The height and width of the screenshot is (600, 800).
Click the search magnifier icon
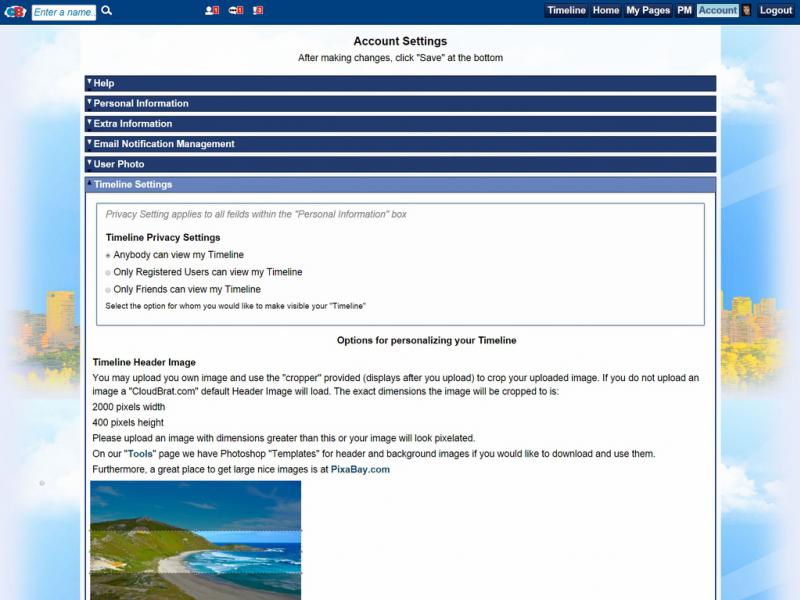107,11
